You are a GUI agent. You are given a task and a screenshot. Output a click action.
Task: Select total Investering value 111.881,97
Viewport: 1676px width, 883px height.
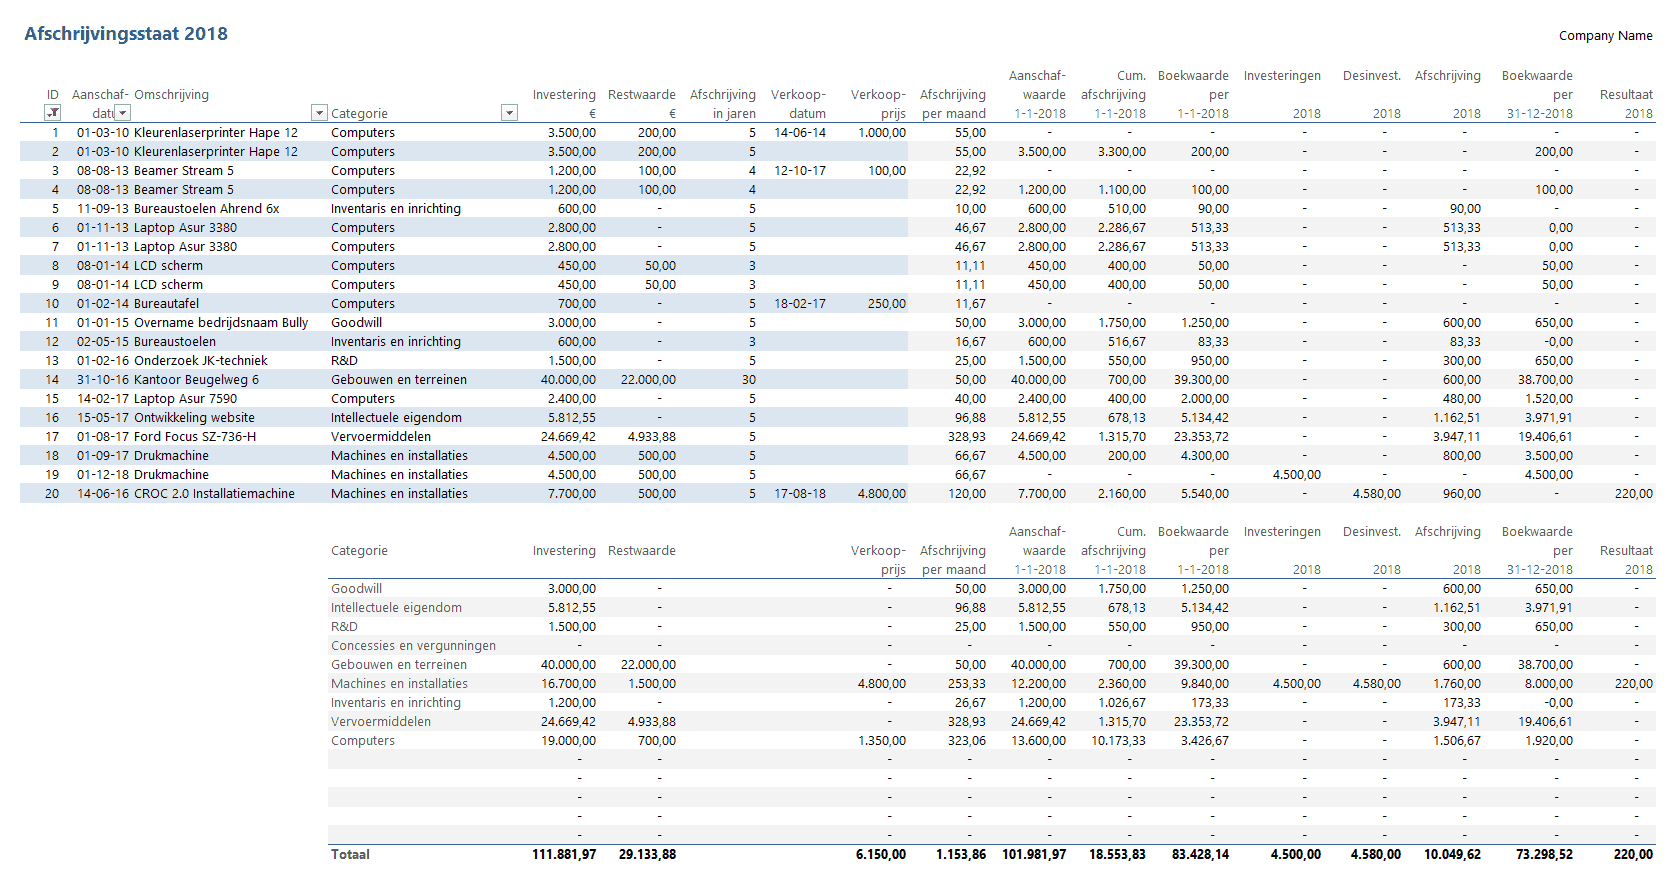click(x=564, y=855)
